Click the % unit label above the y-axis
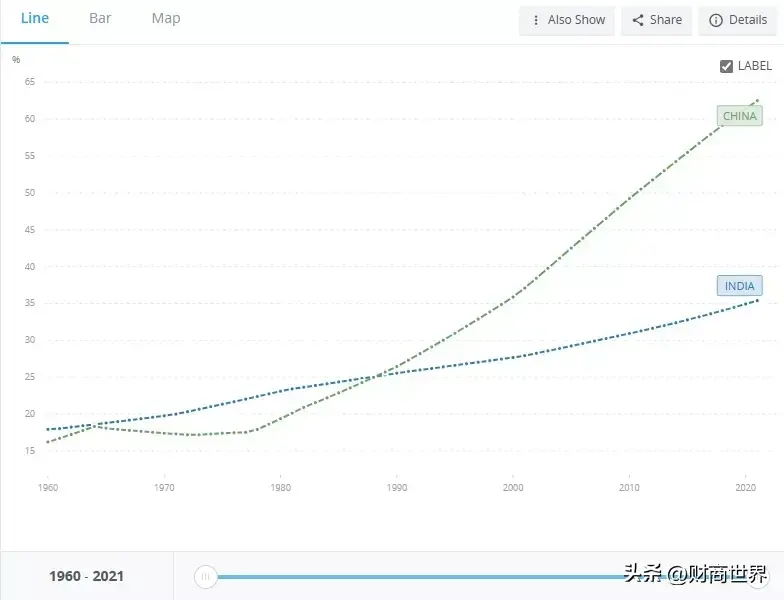Image resolution: width=784 pixels, height=600 pixels. pos(16,60)
